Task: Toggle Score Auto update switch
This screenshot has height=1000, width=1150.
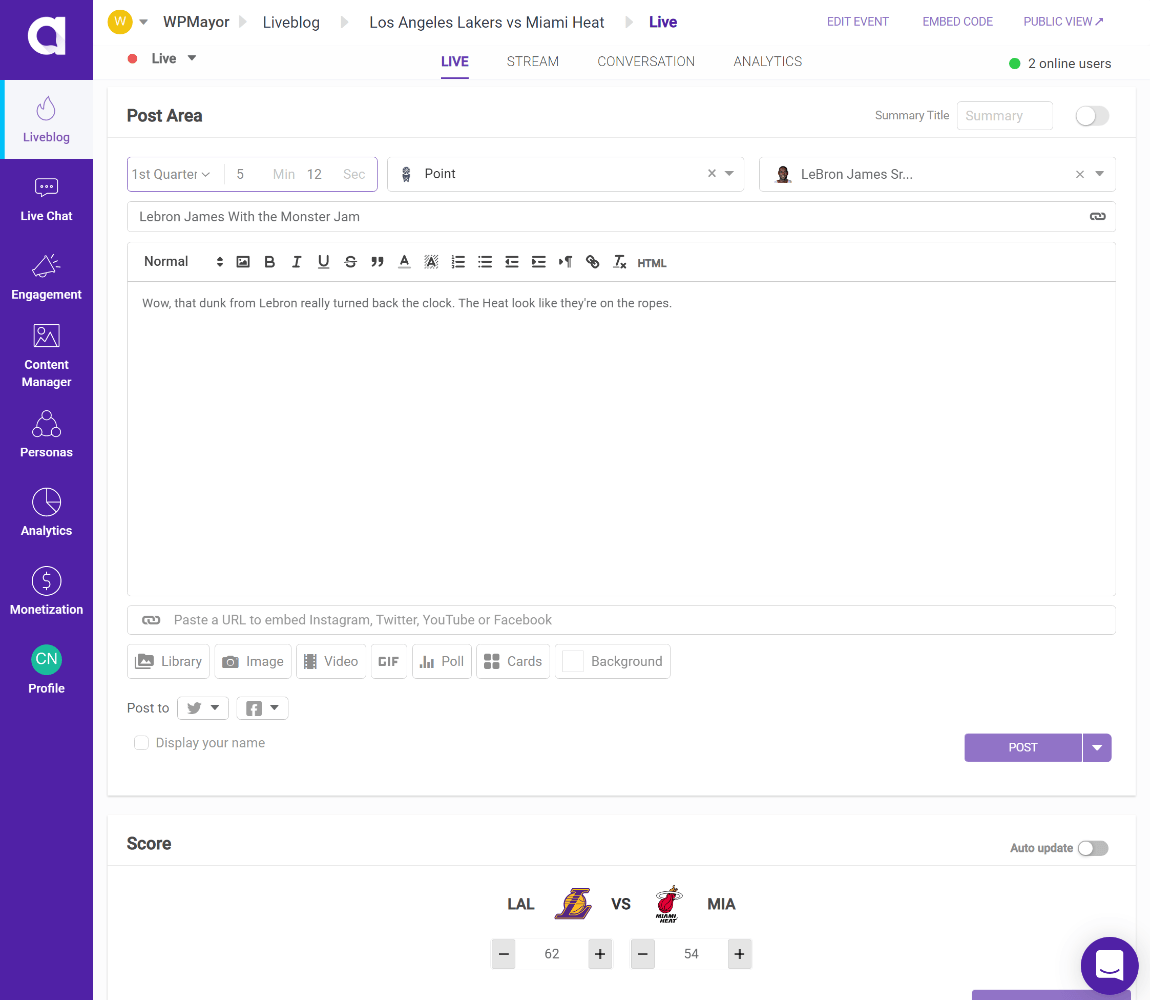Action: (x=1093, y=848)
